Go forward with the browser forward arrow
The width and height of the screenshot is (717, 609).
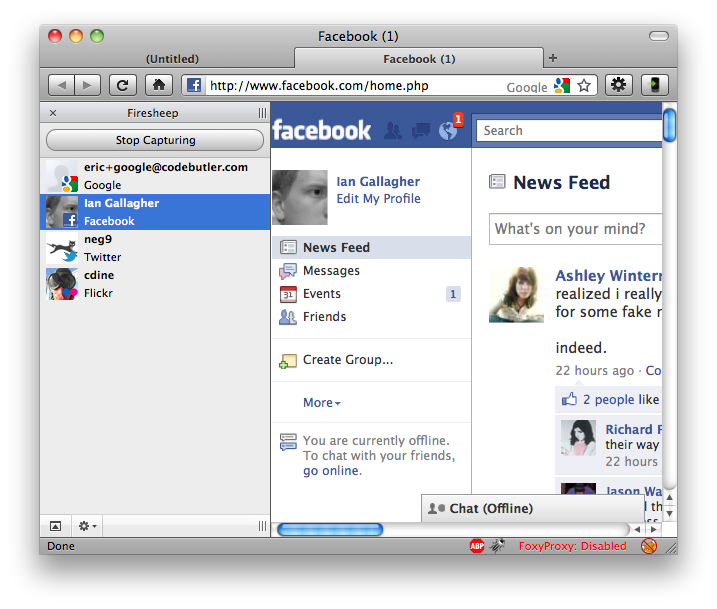tap(87, 85)
